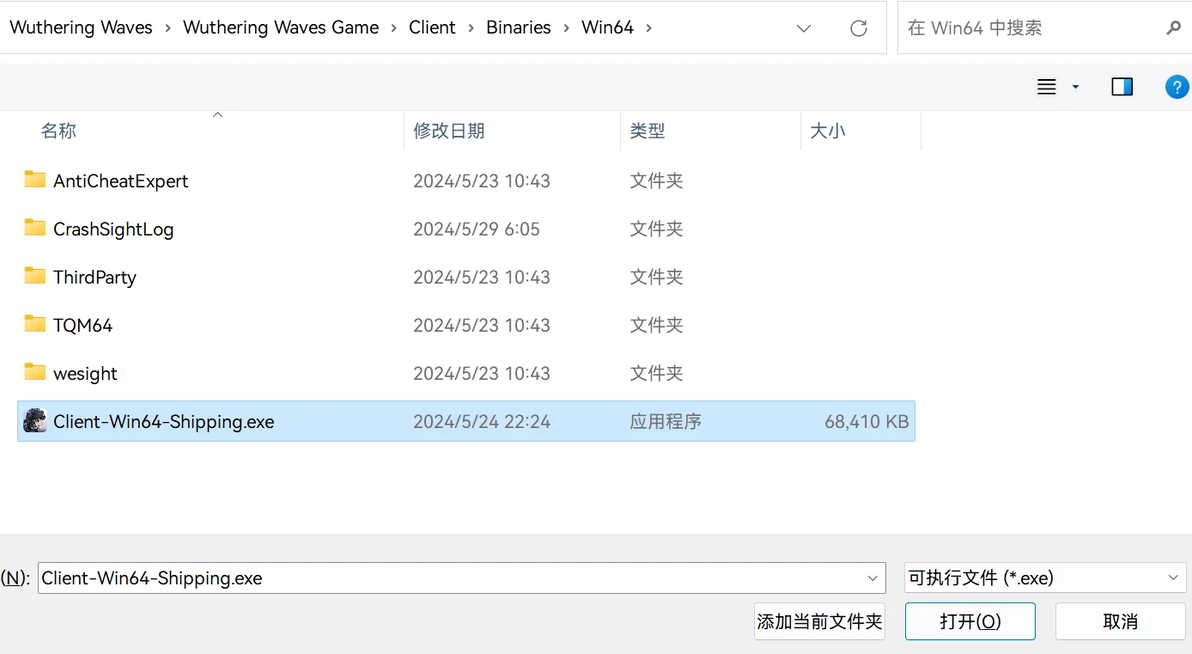Click 文件夹 type cell in CrashSightLog row

point(656,229)
